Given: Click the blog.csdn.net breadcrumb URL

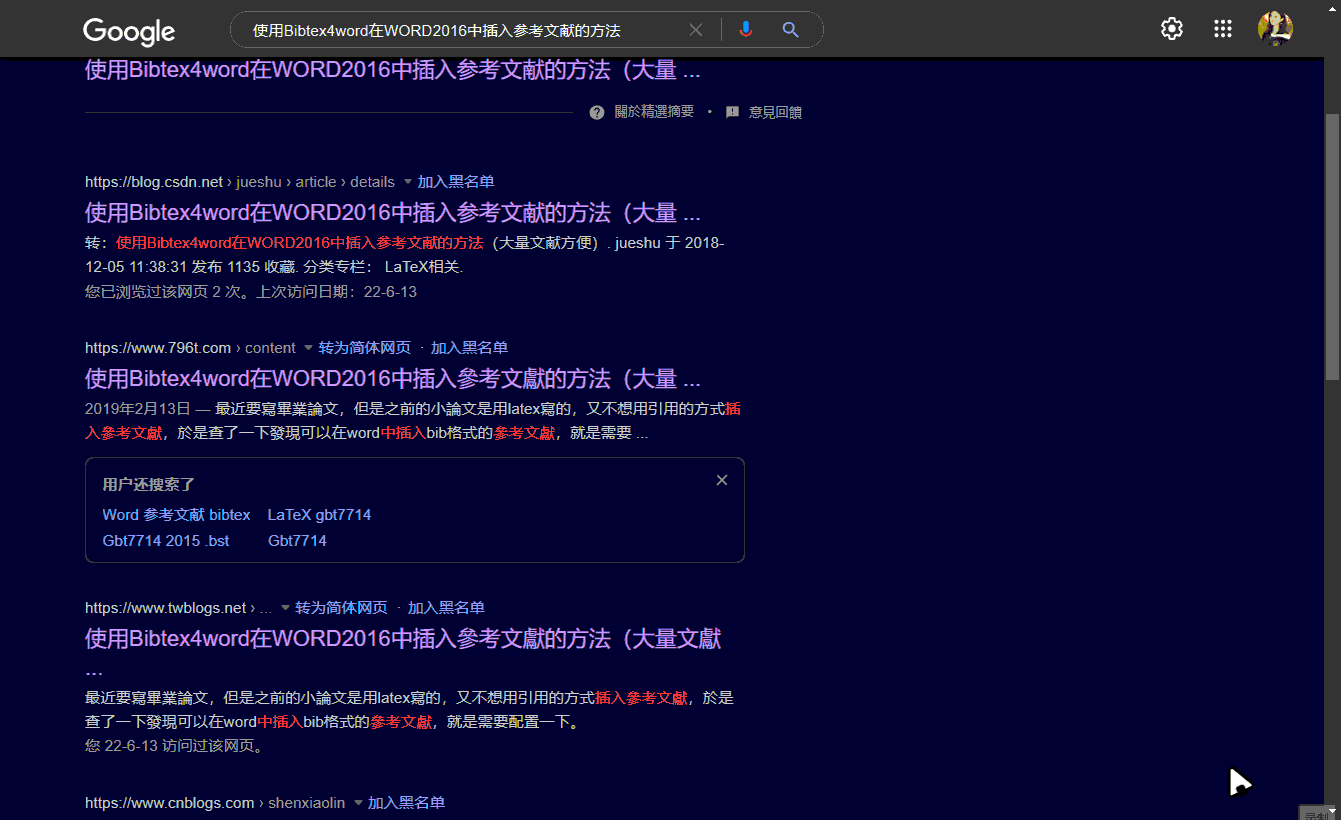Looking at the screenshot, I should click(240, 182).
